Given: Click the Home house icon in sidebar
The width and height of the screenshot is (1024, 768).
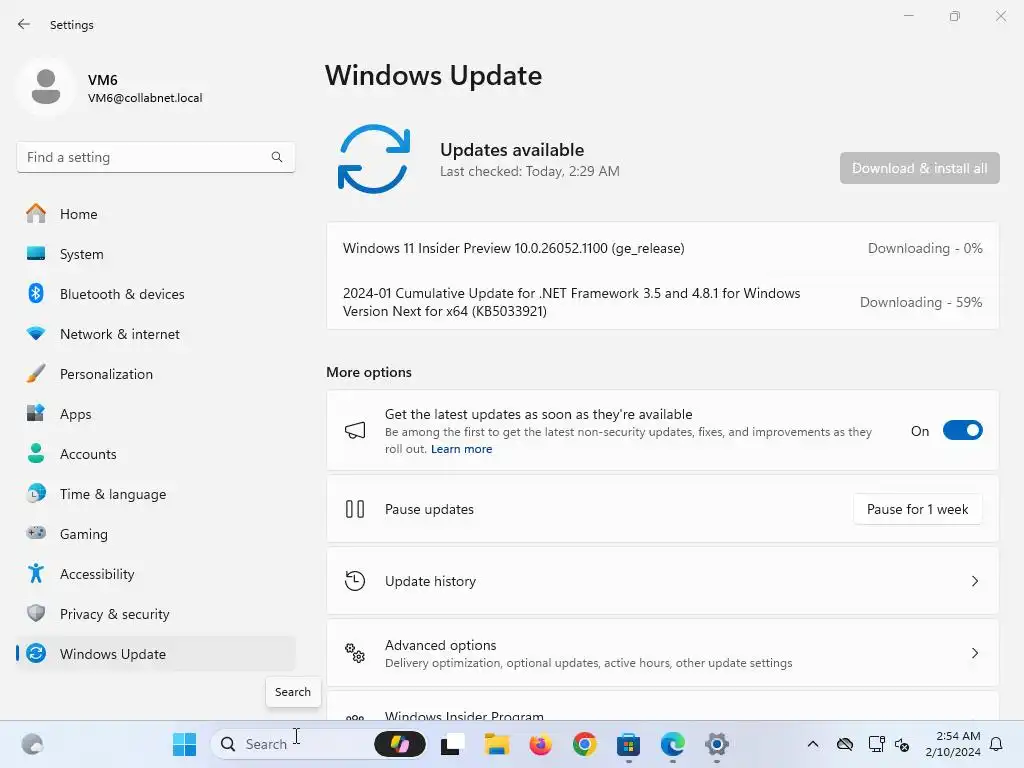Looking at the screenshot, I should tap(36, 214).
